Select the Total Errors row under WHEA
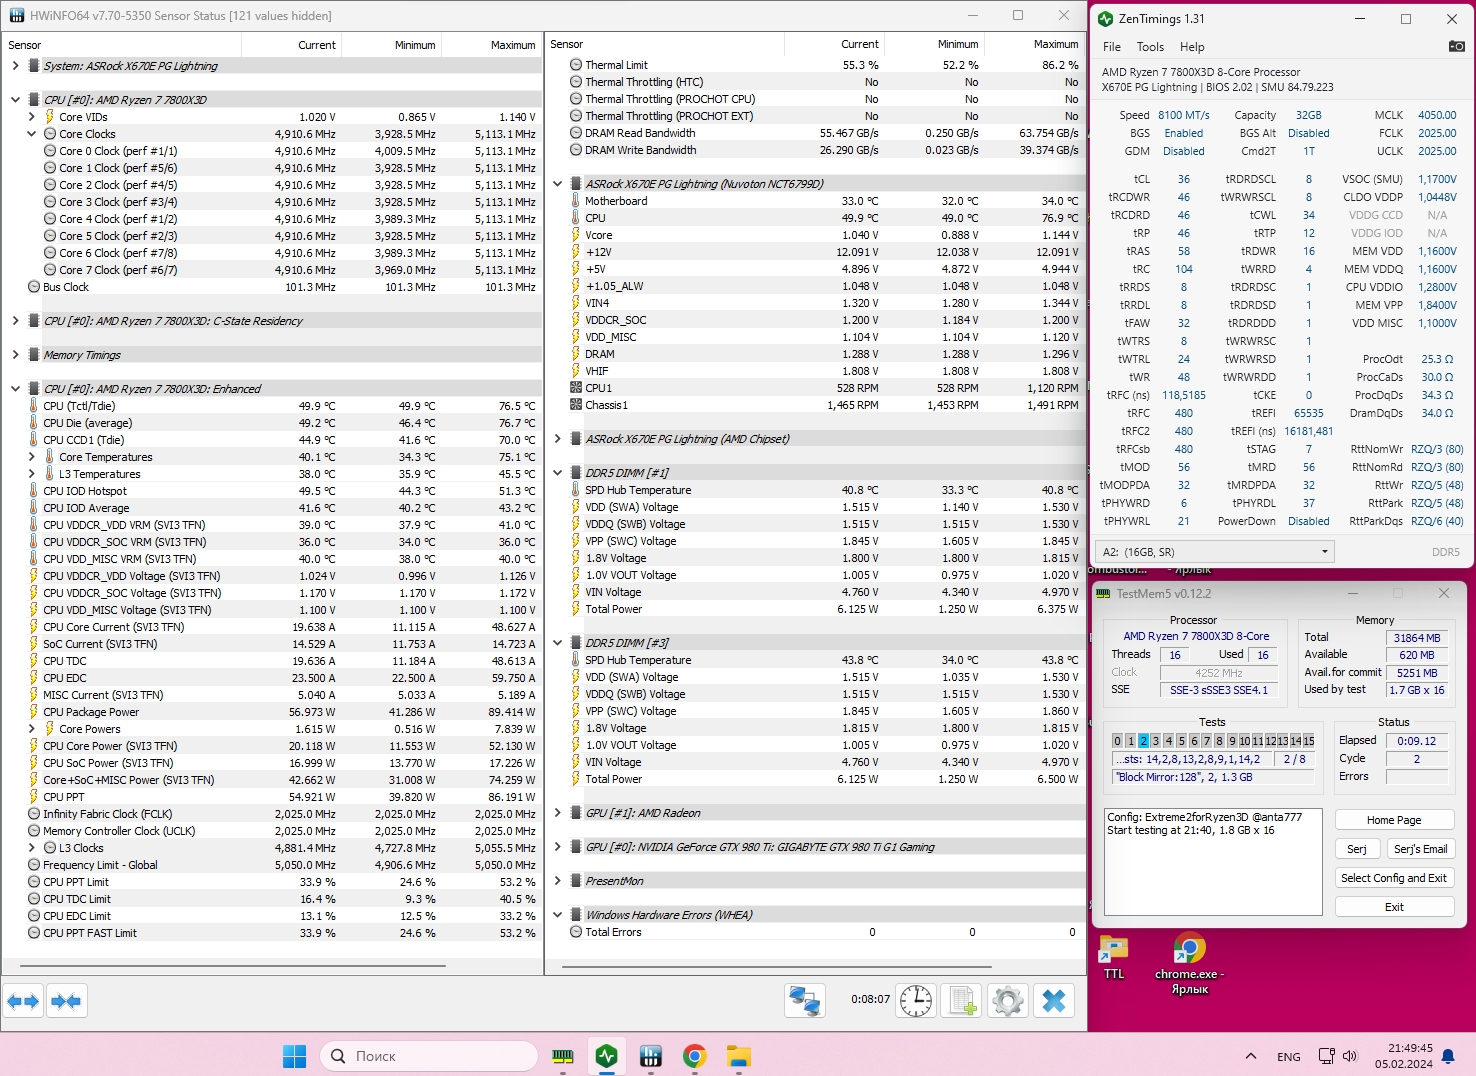 point(815,932)
